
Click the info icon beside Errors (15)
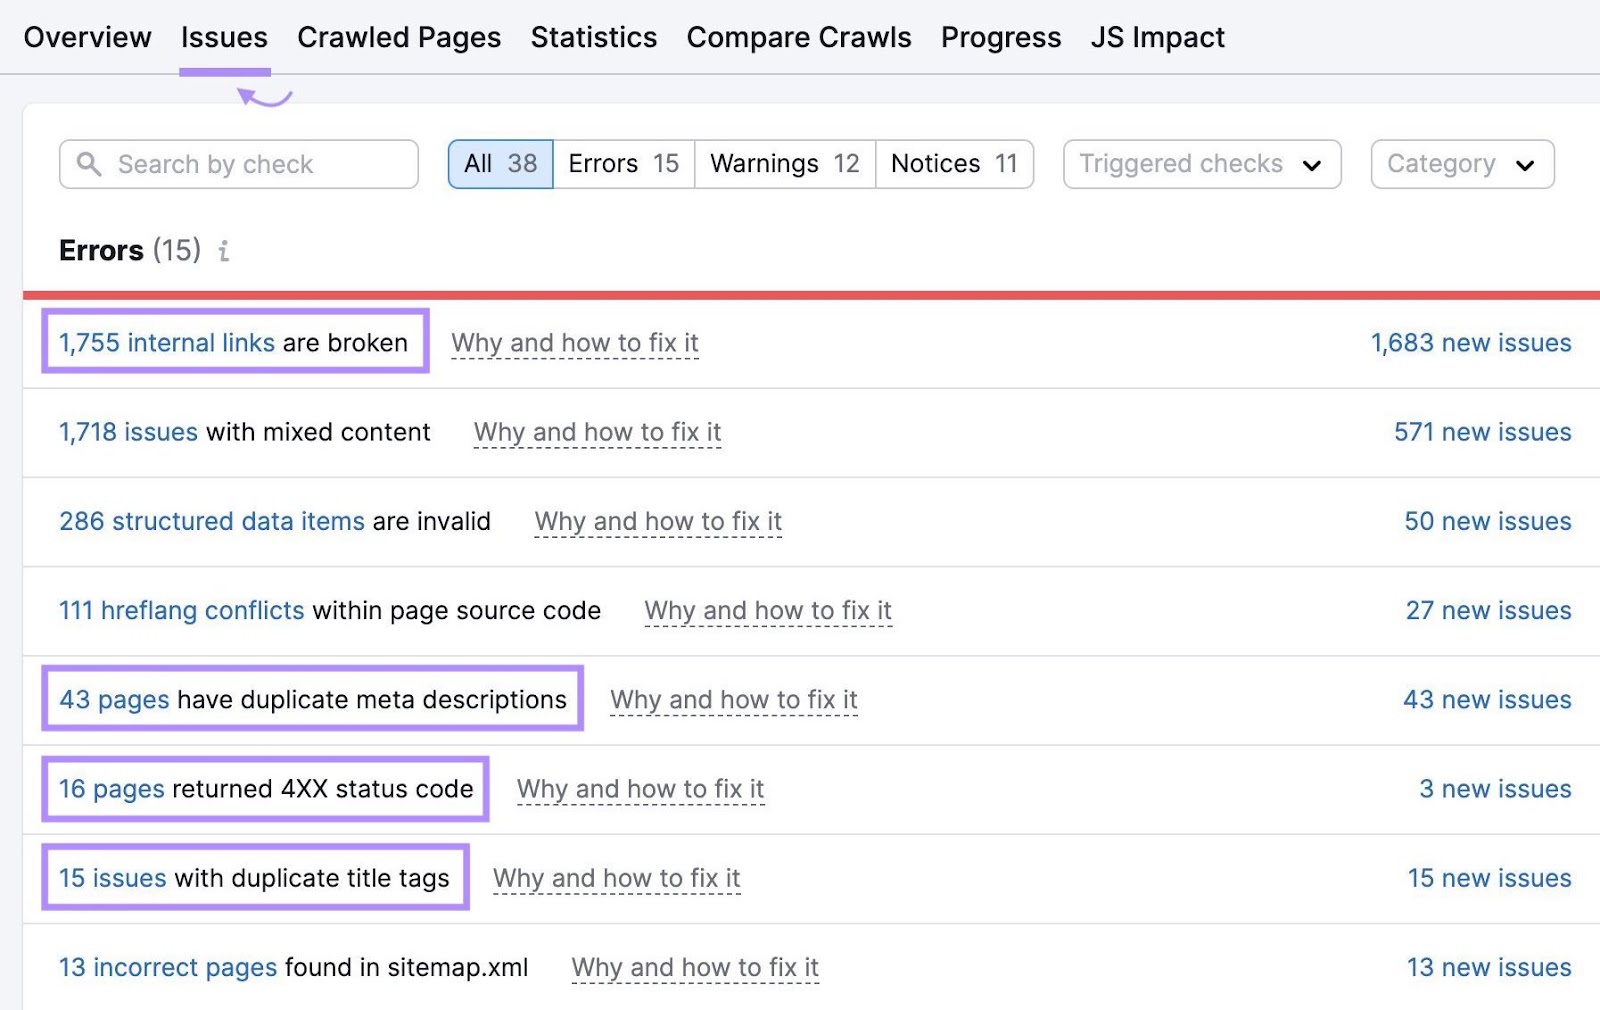[224, 251]
